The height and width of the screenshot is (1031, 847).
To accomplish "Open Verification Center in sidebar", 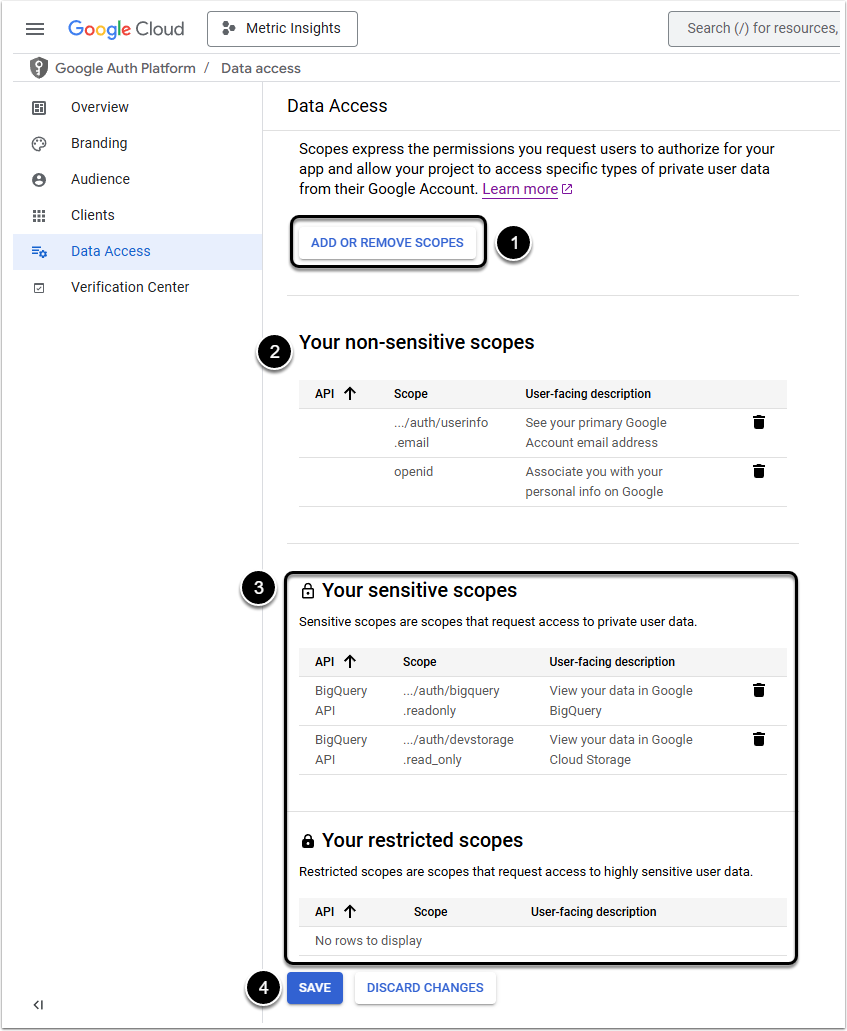I will click(130, 287).
